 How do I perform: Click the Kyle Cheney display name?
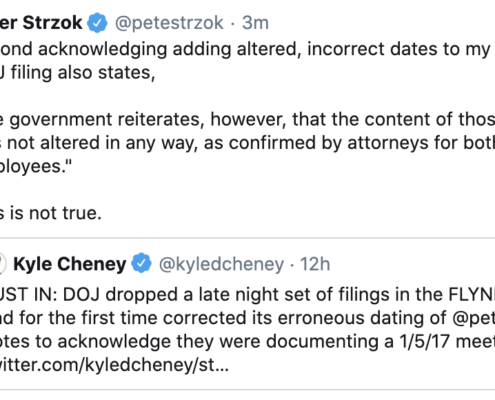[x=70, y=264]
